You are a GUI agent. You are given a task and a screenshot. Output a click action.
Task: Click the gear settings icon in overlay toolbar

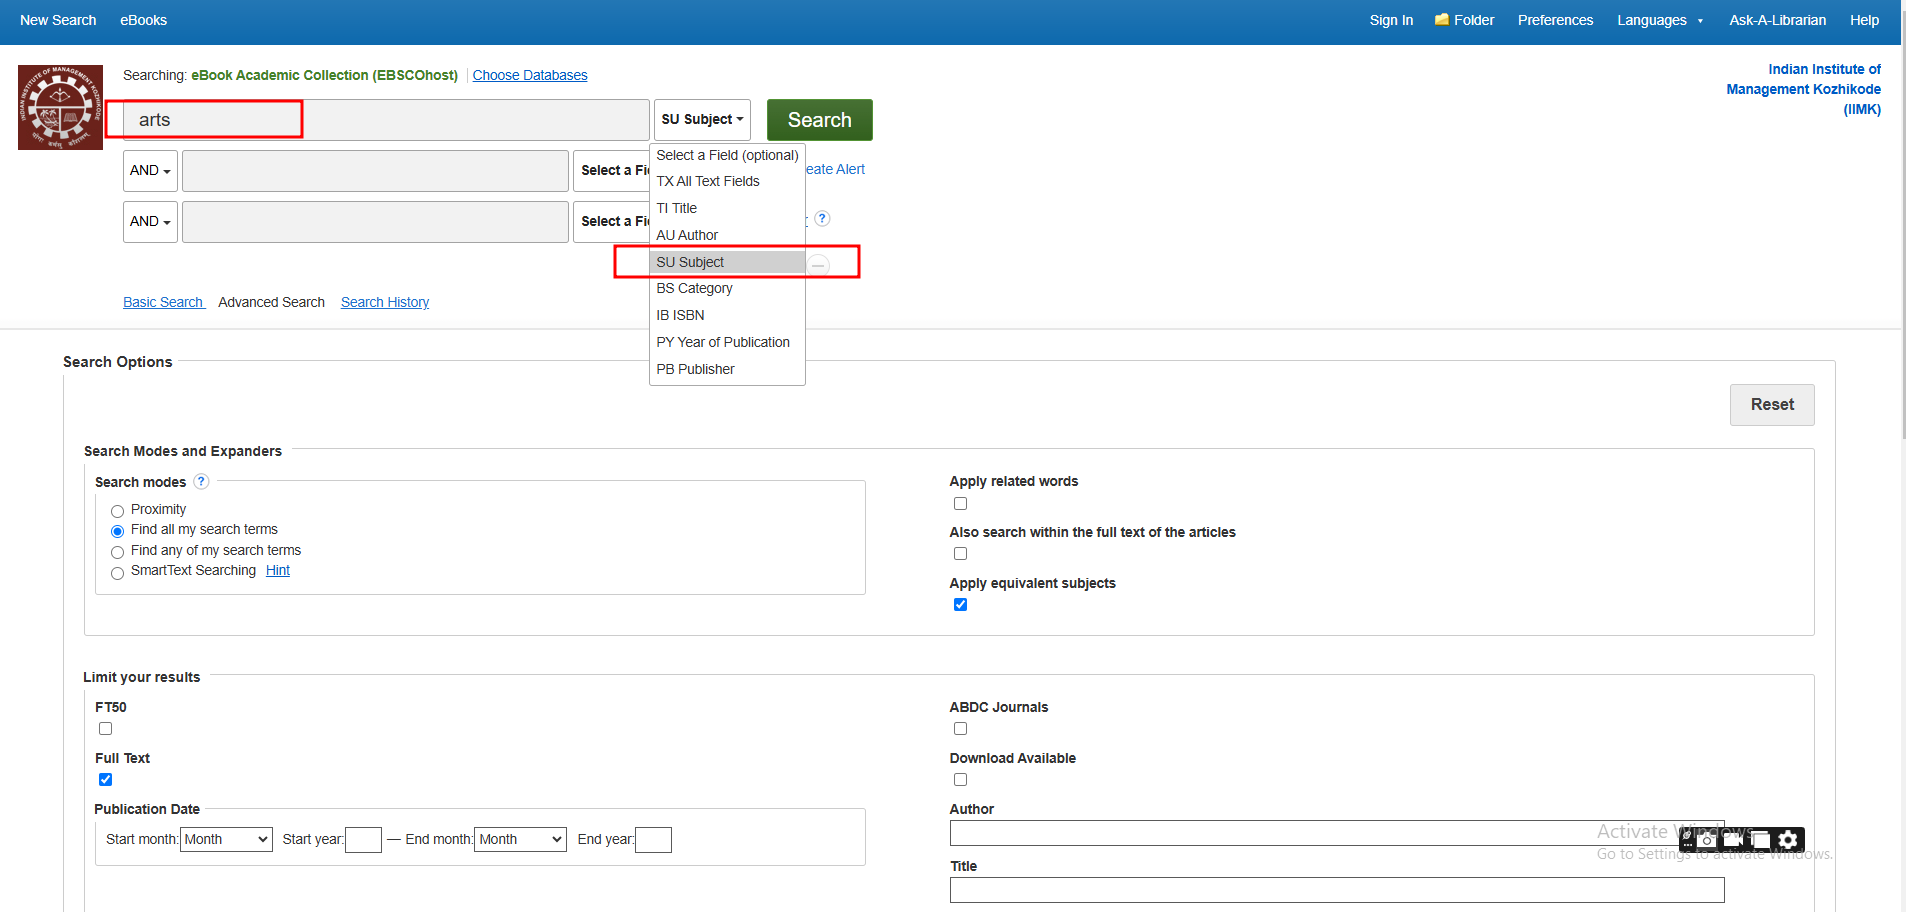(1788, 840)
